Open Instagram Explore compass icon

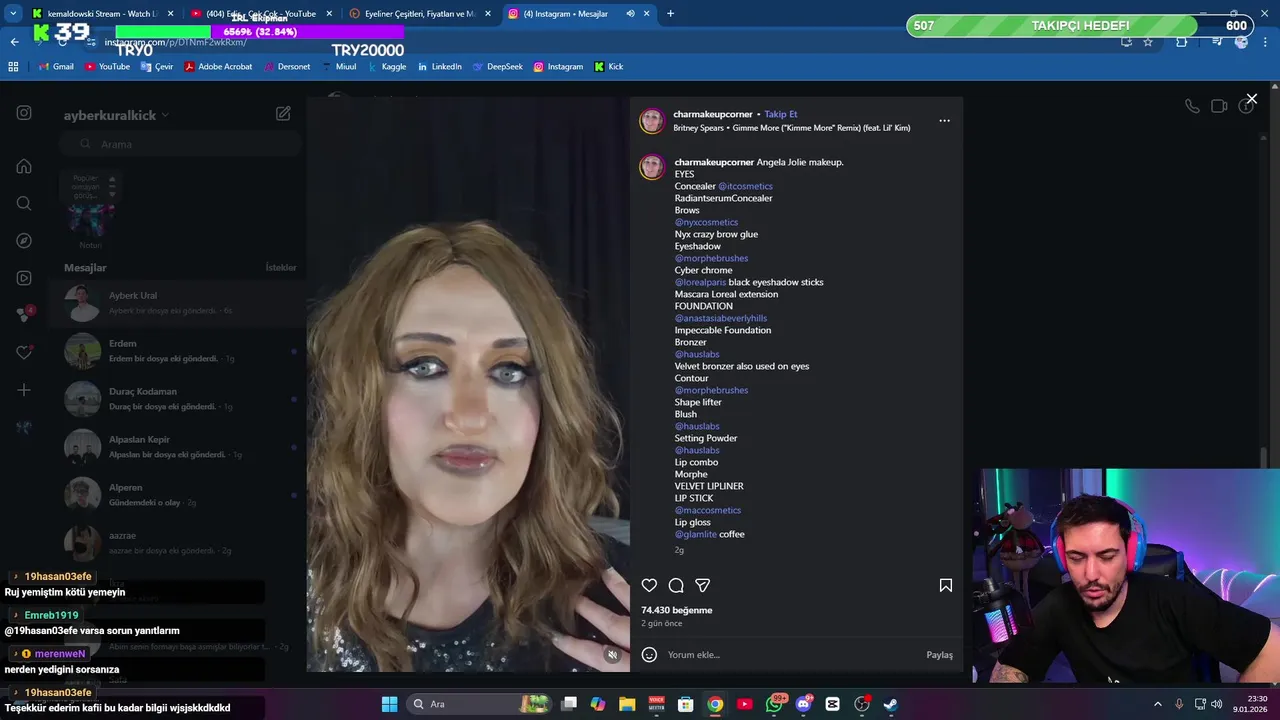click(24, 241)
